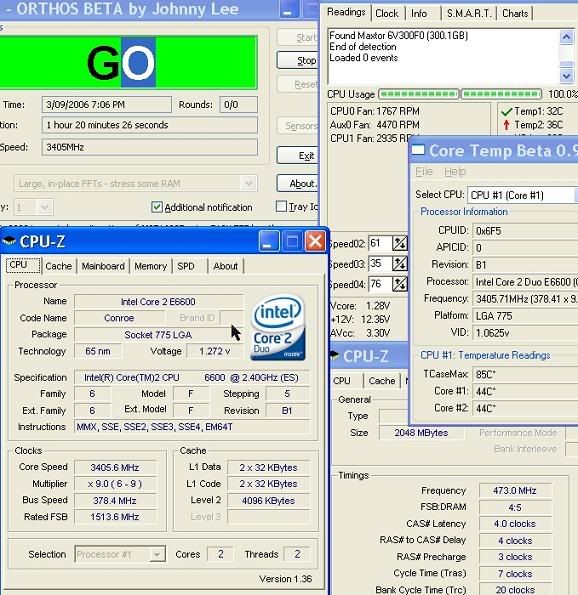Open the About tab in CPU-Z

(225, 266)
